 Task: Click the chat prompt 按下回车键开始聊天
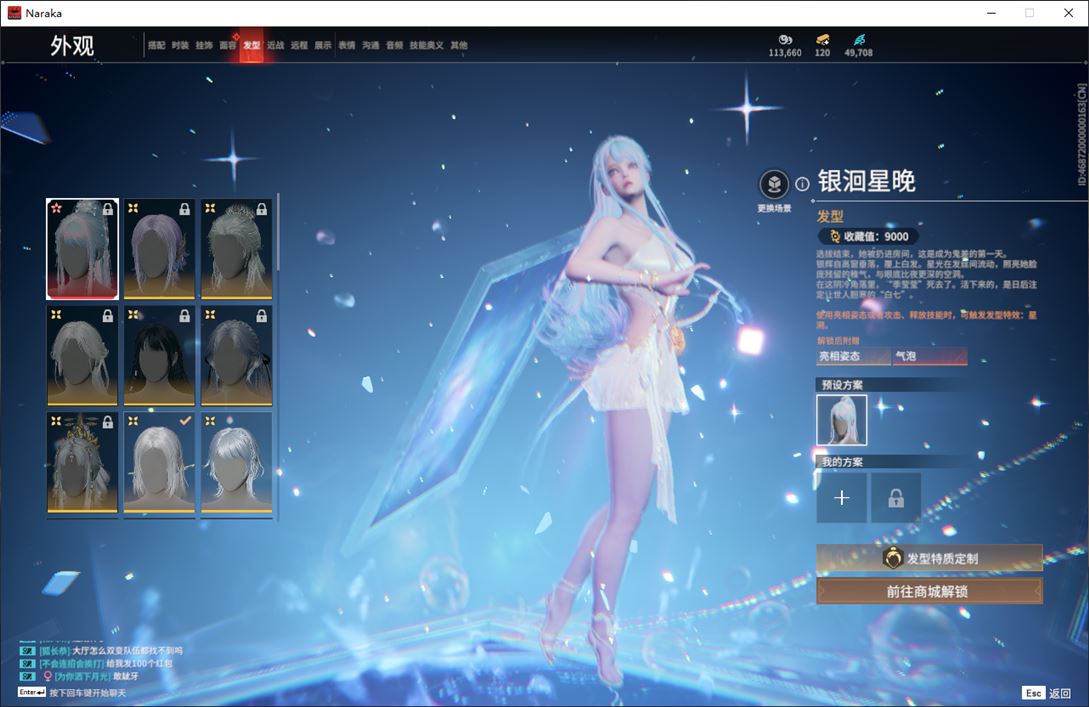coord(88,693)
